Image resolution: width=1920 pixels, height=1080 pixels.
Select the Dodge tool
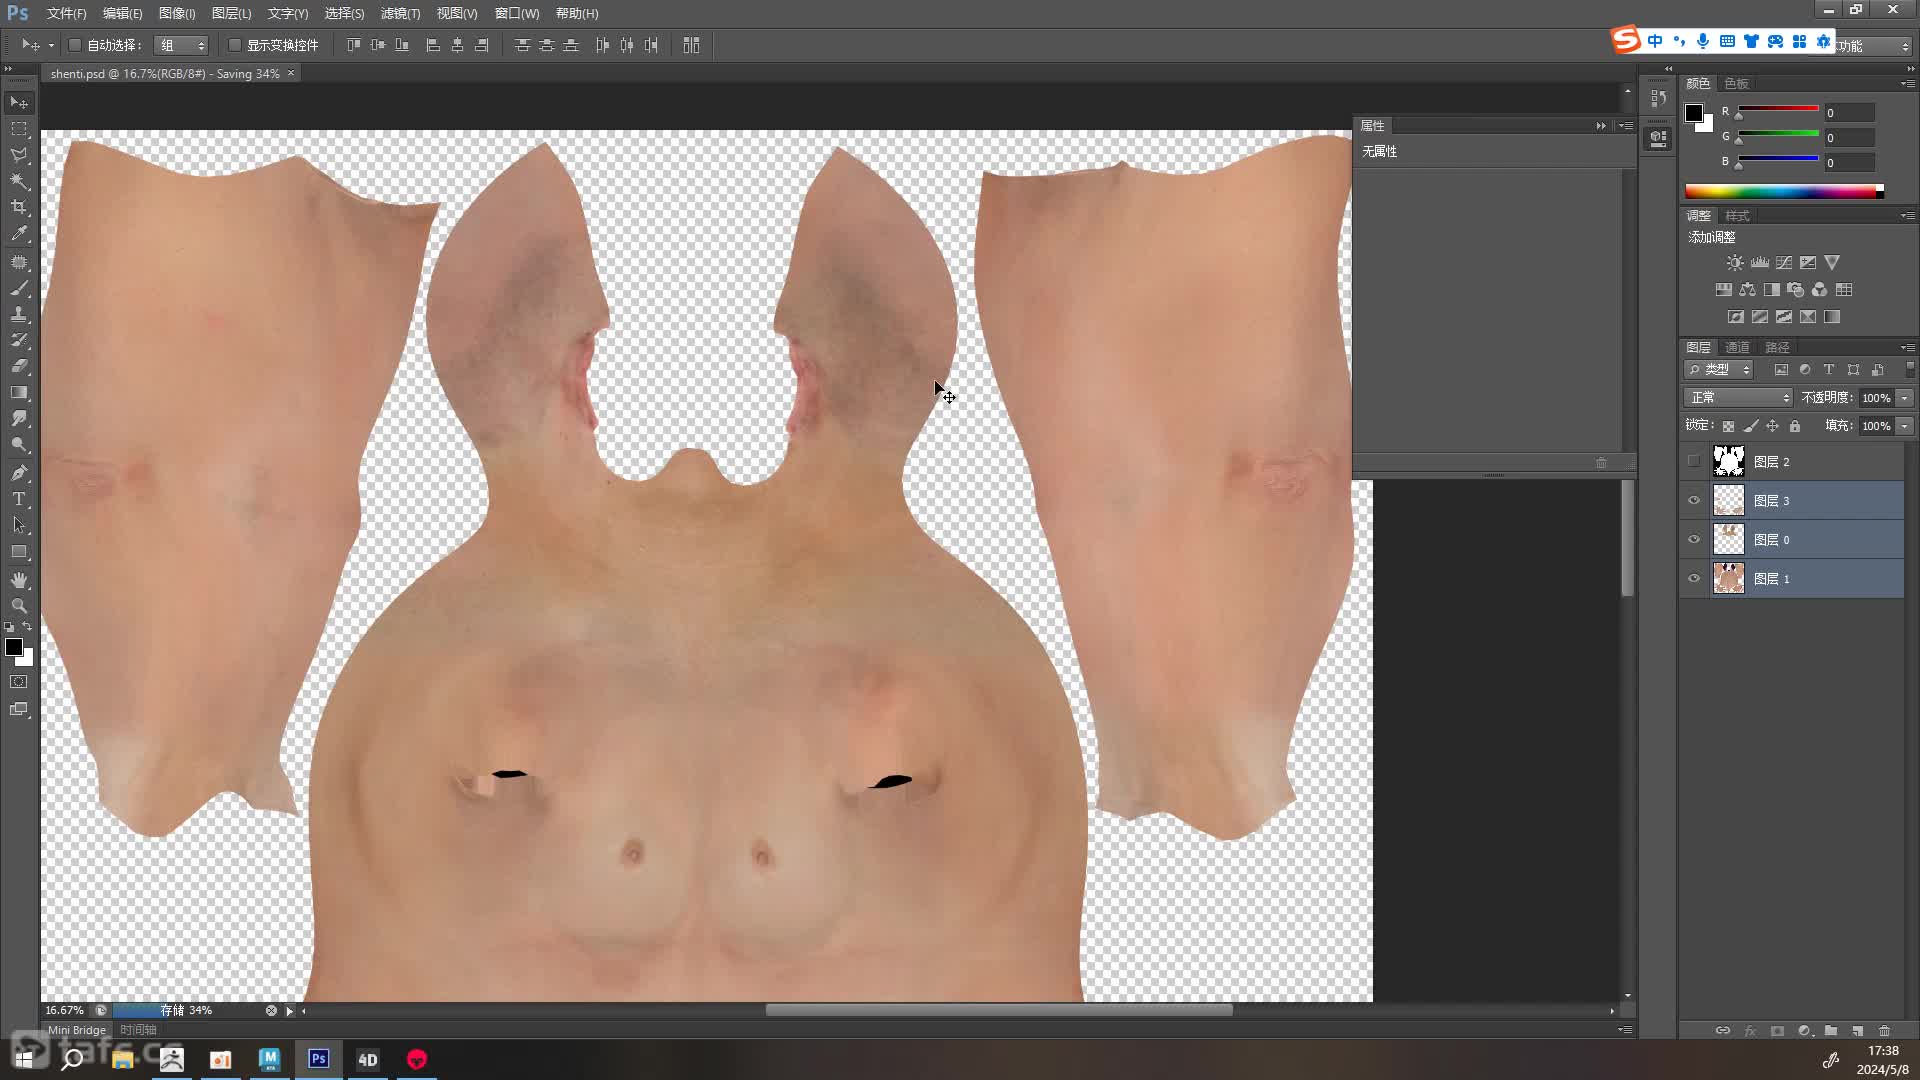coord(19,444)
